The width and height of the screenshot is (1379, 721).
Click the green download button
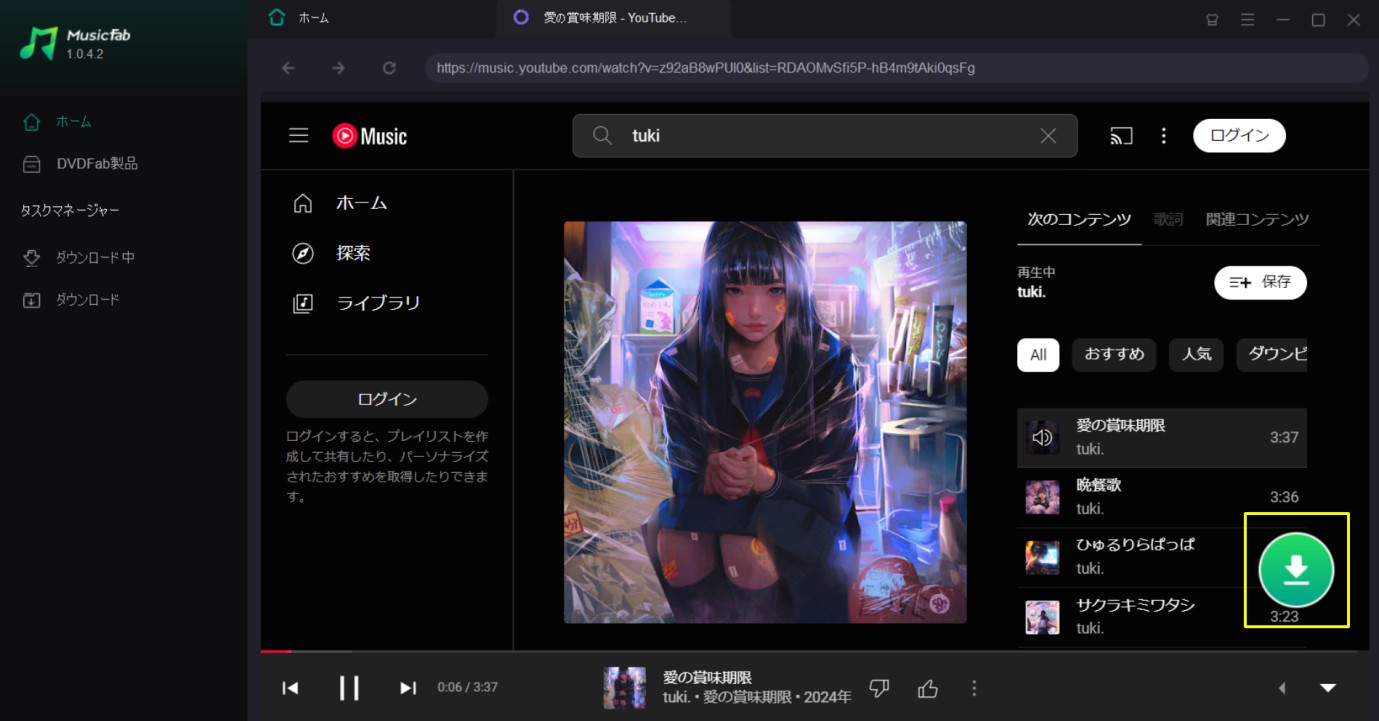pyautogui.click(x=1296, y=570)
